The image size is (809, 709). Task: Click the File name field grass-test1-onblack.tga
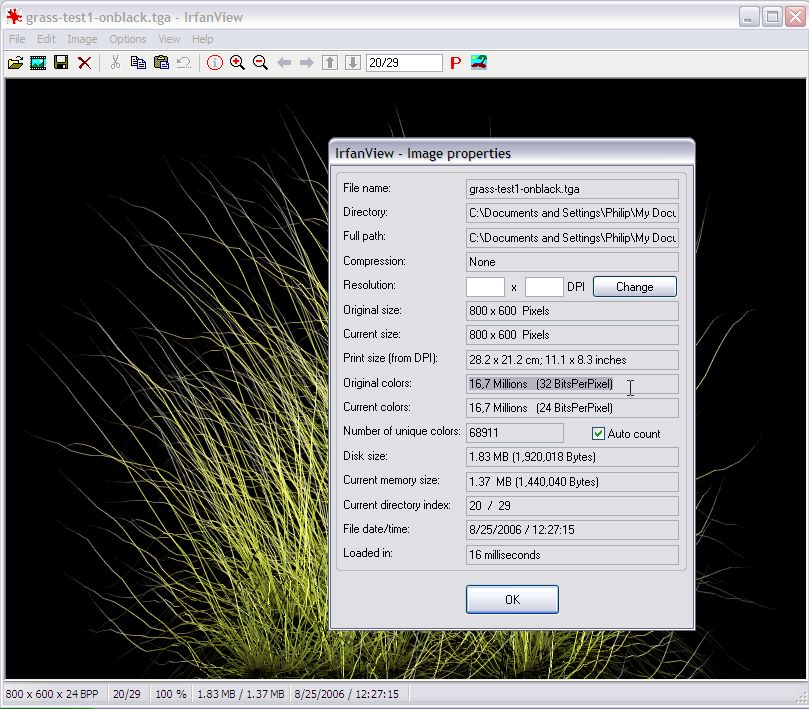(x=572, y=189)
